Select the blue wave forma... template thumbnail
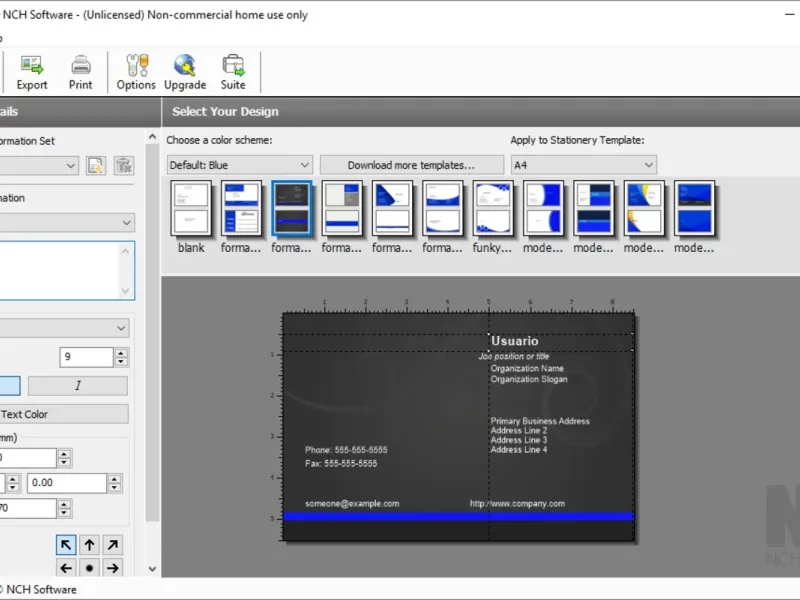 [x=442, y=208]
